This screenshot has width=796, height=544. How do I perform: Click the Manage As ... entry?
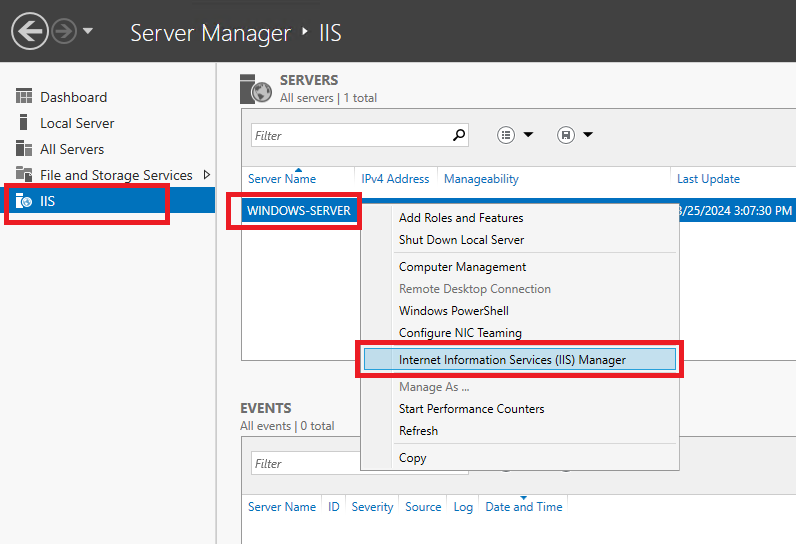[434, 387]
